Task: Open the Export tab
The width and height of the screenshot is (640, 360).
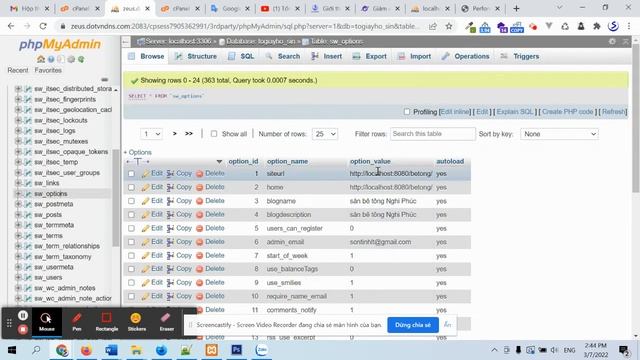Action: point(370,56)
